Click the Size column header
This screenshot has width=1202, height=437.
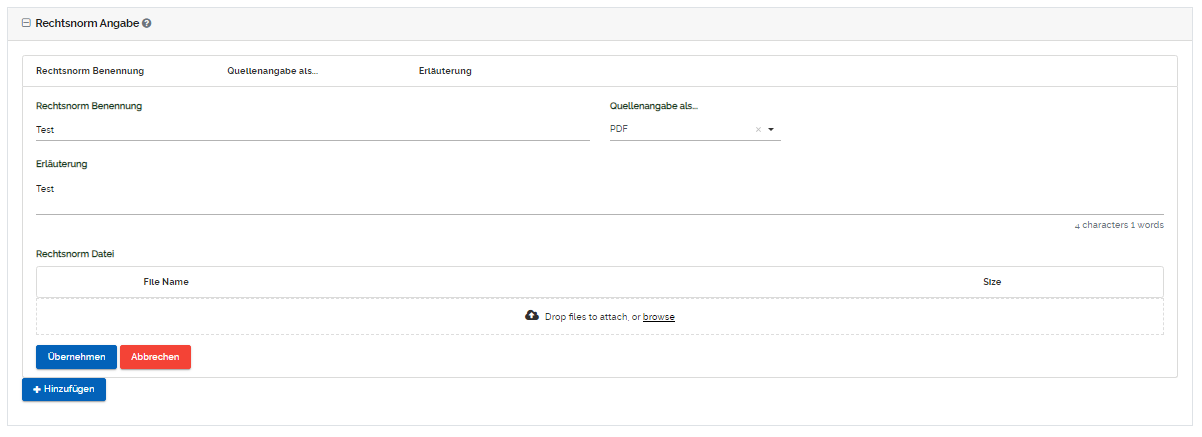click(992, 282)
